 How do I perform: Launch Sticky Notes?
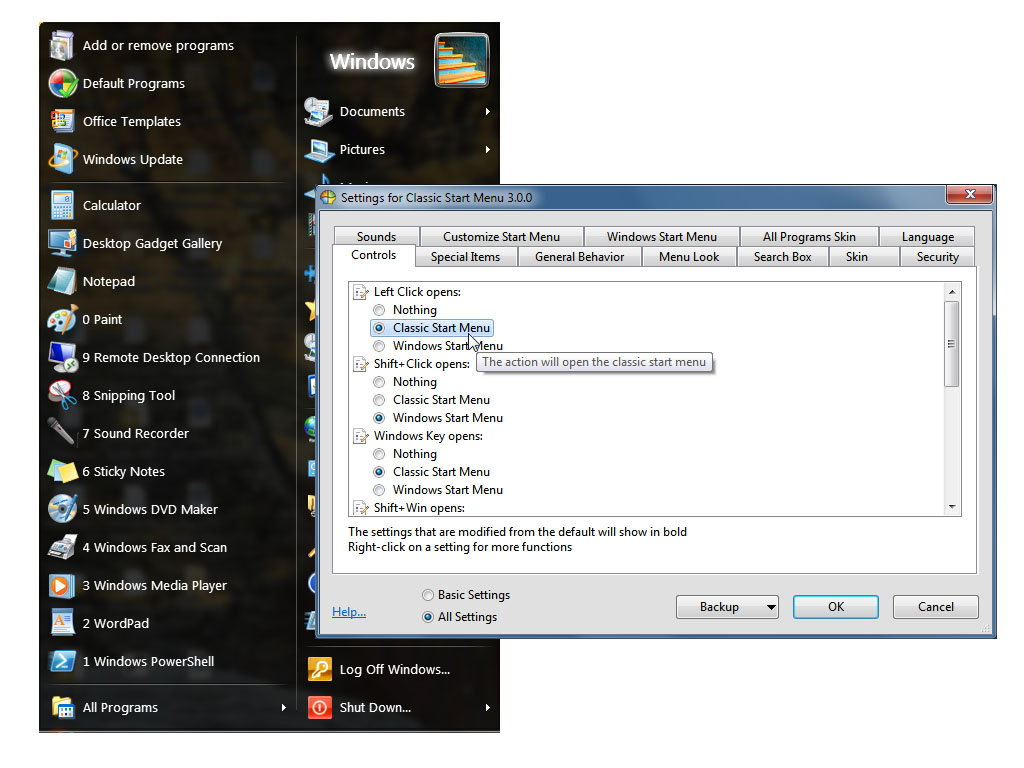[x=123, y=472]
